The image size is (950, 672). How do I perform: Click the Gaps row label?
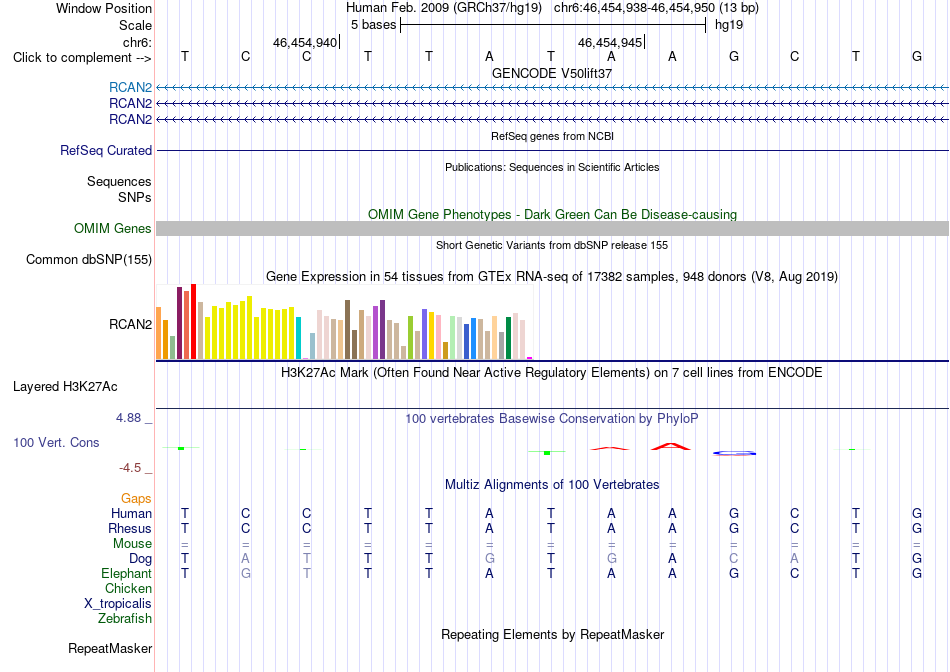click(x=136, y=498)
